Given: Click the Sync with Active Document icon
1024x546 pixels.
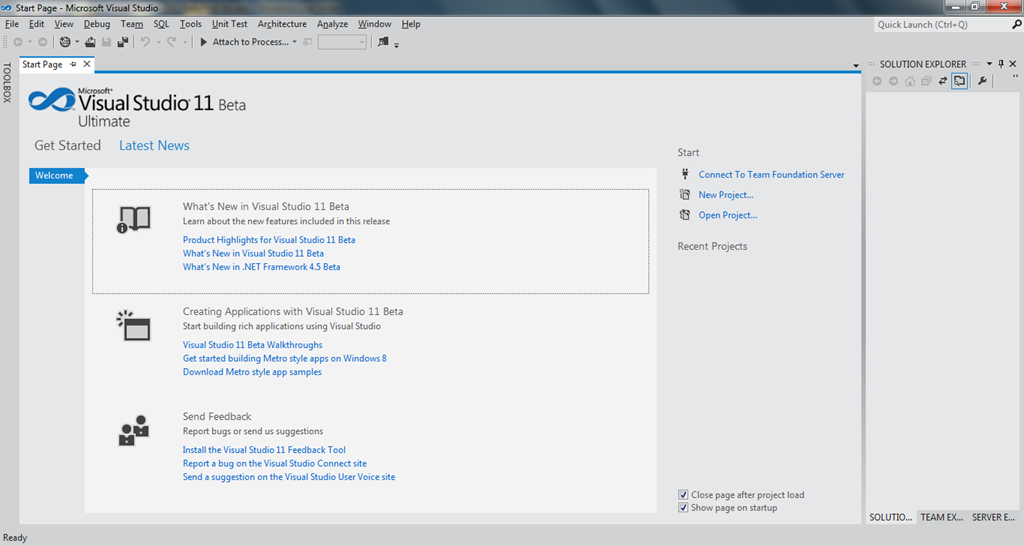Looking at the screenshot, I should [x=942, y=81].
